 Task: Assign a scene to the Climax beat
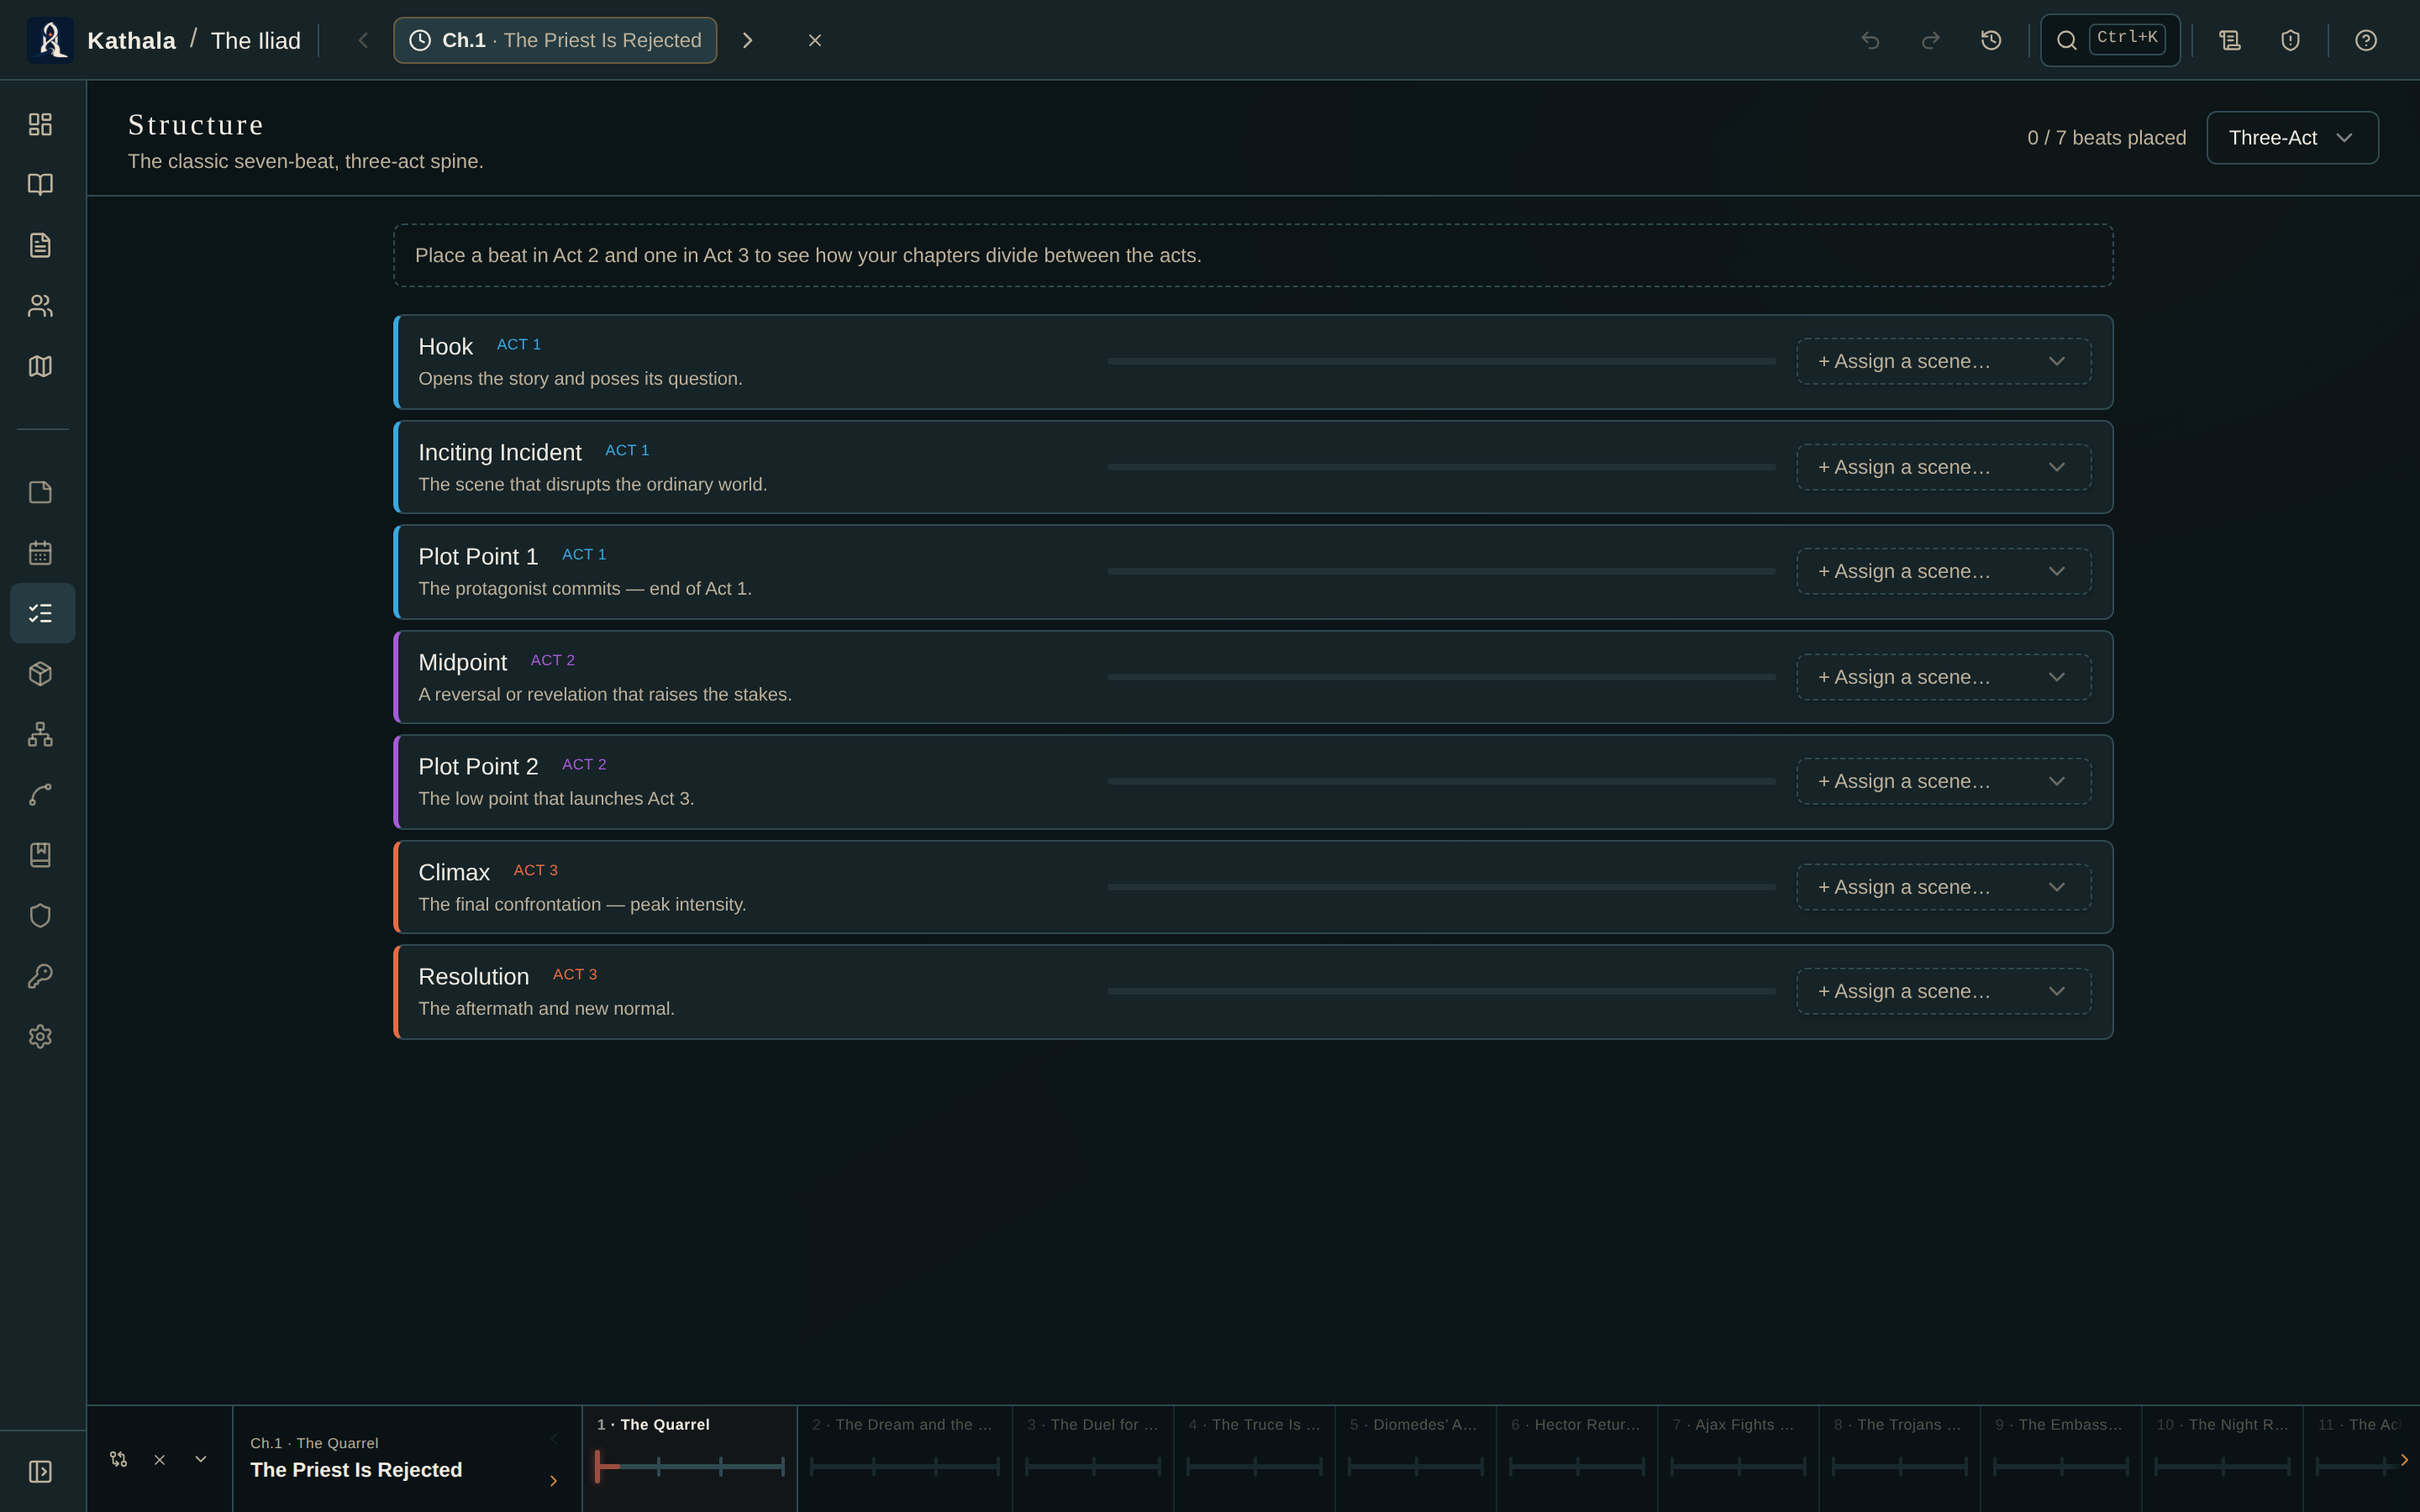pyautogui.click(x=1943, y=887)
